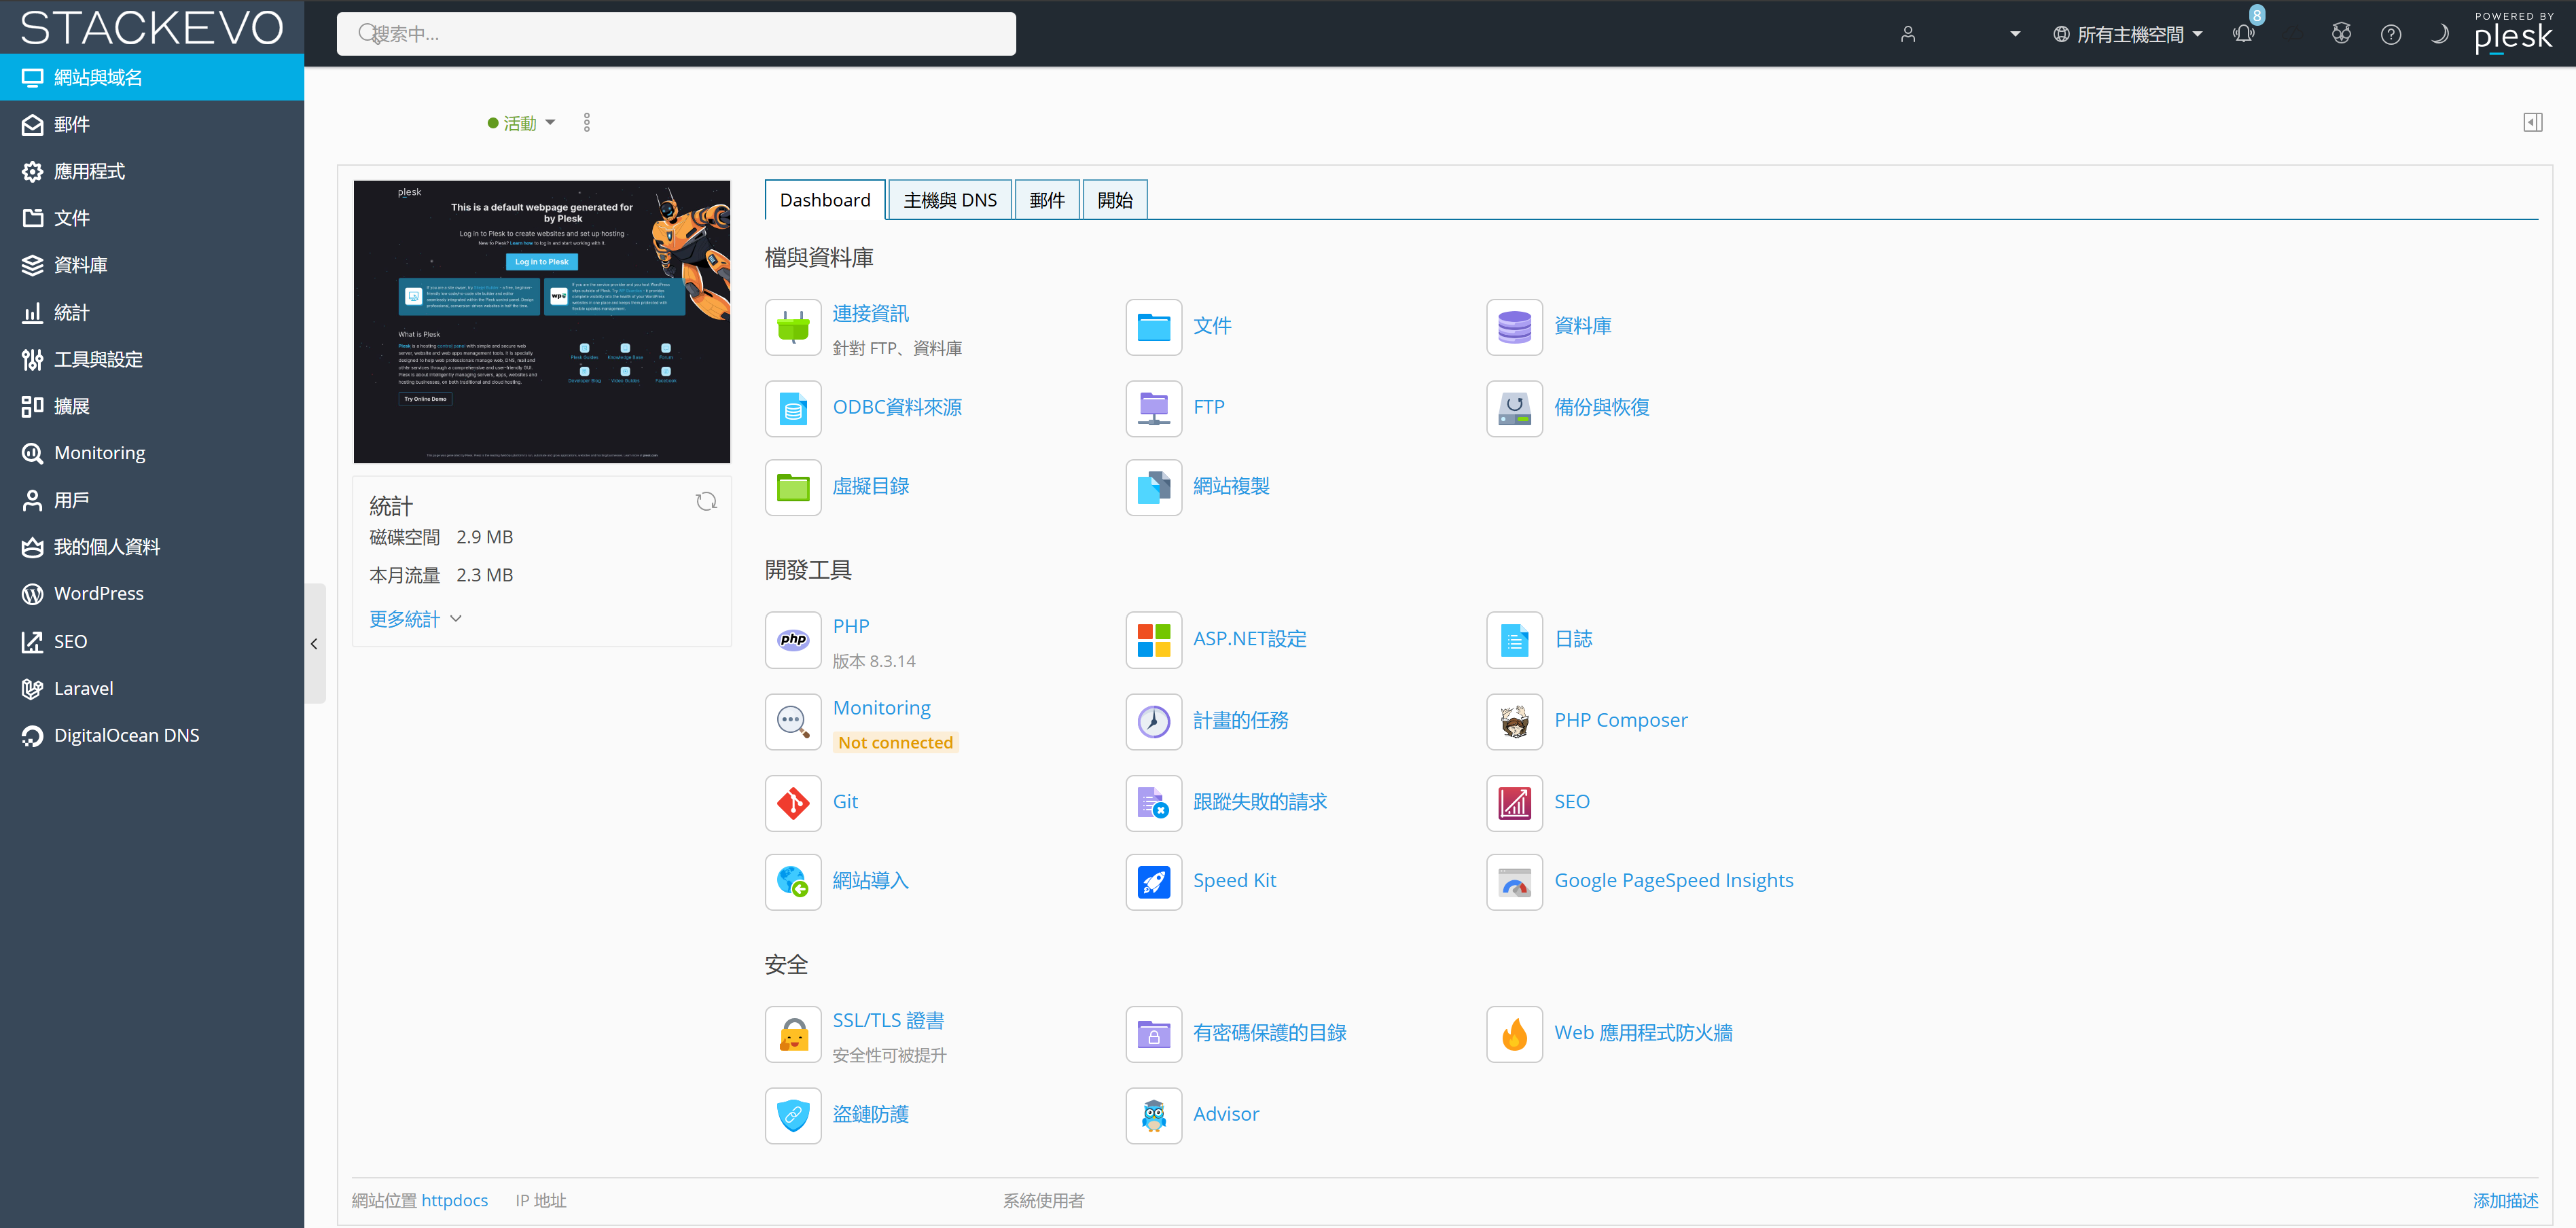Collapse the left sidebar with arrow handle
This screenshot has height=1228, width=2576.
314,644
